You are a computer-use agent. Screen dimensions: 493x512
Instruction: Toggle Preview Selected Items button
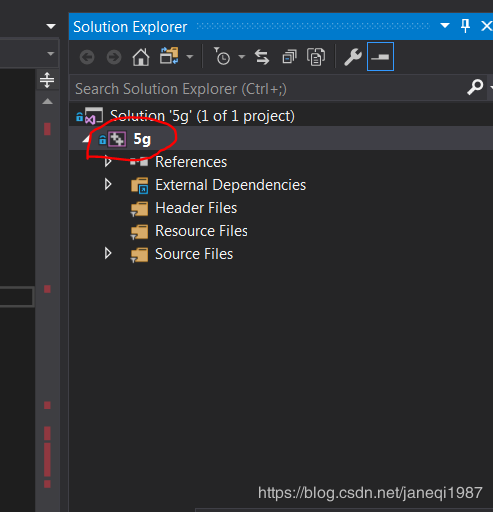point(380,57)
